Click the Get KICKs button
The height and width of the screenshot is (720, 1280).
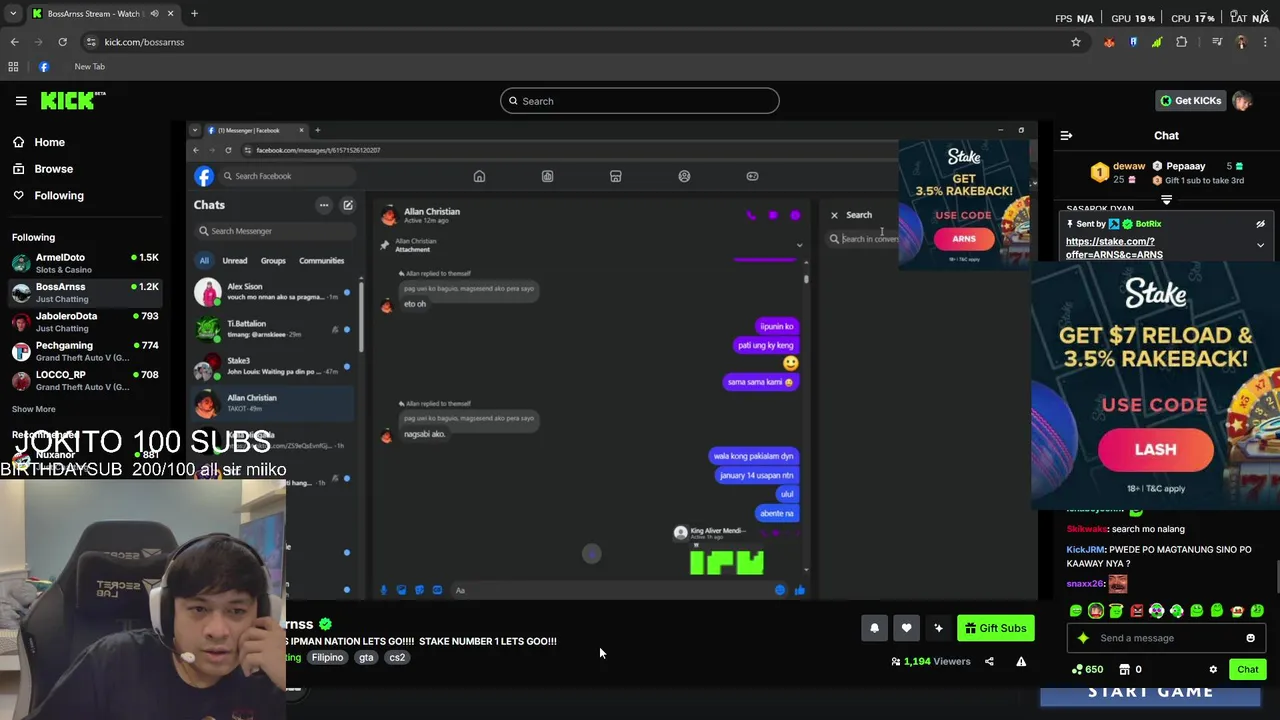(x=1190, y=101)
